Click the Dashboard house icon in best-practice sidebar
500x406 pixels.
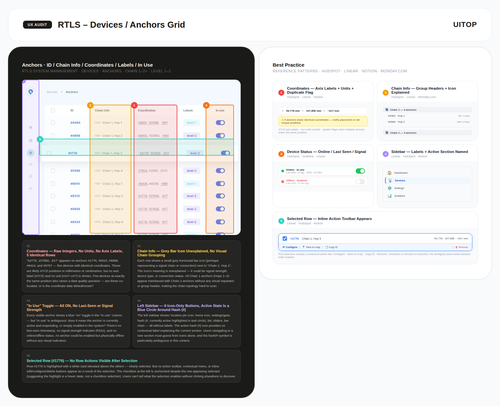click(389, 173)
